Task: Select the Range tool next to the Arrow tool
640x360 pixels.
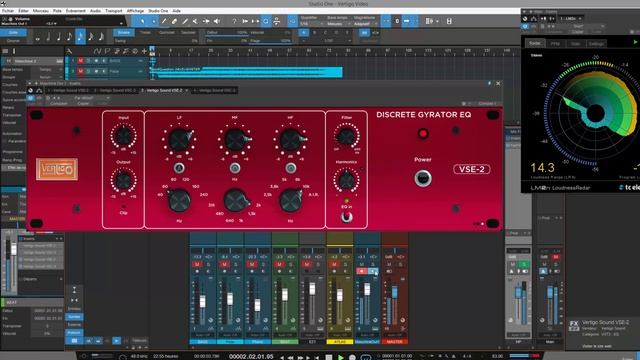Action: click(x=153, y=21)
